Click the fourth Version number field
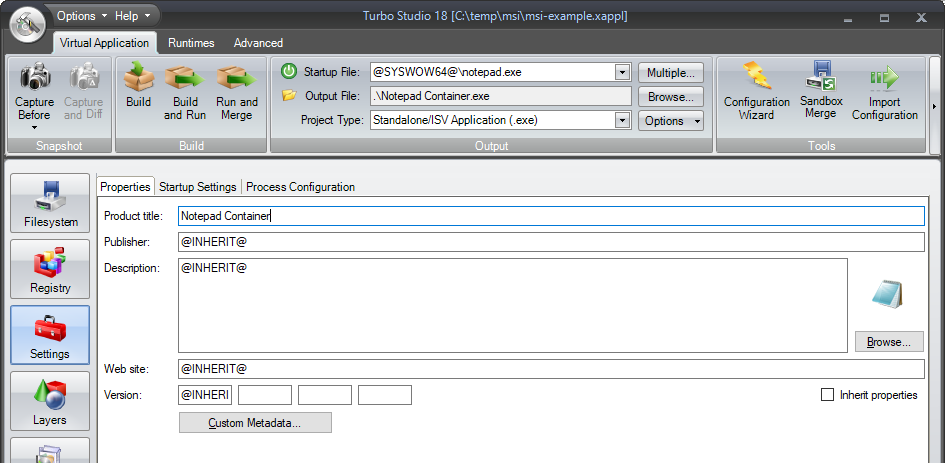Viewport: 945px width, 463px height. [x=385, y=395]
